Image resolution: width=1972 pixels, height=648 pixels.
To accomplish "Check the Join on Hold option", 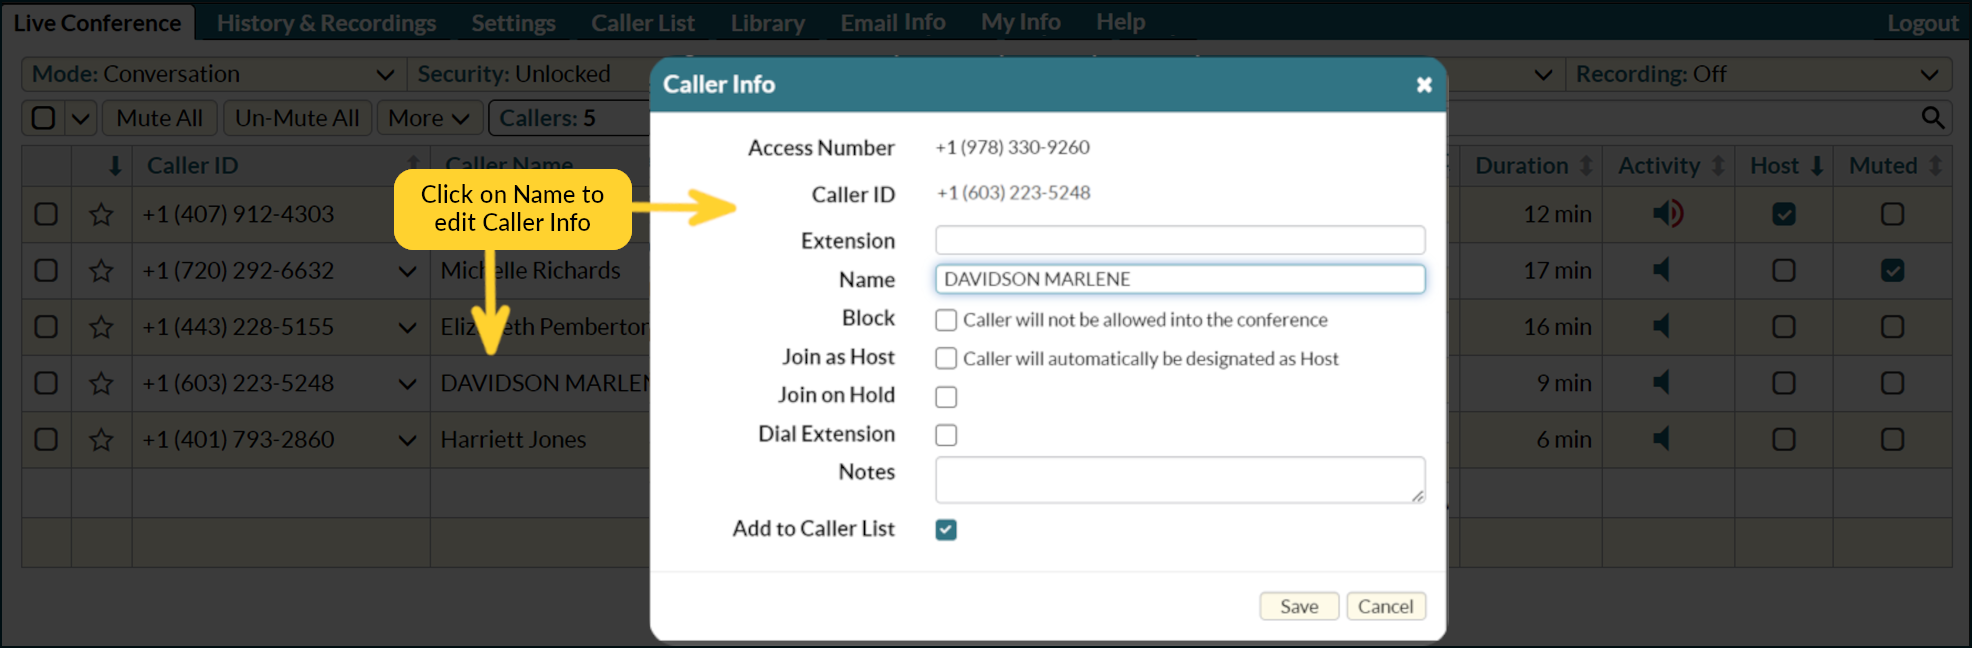I will (946, 397).
